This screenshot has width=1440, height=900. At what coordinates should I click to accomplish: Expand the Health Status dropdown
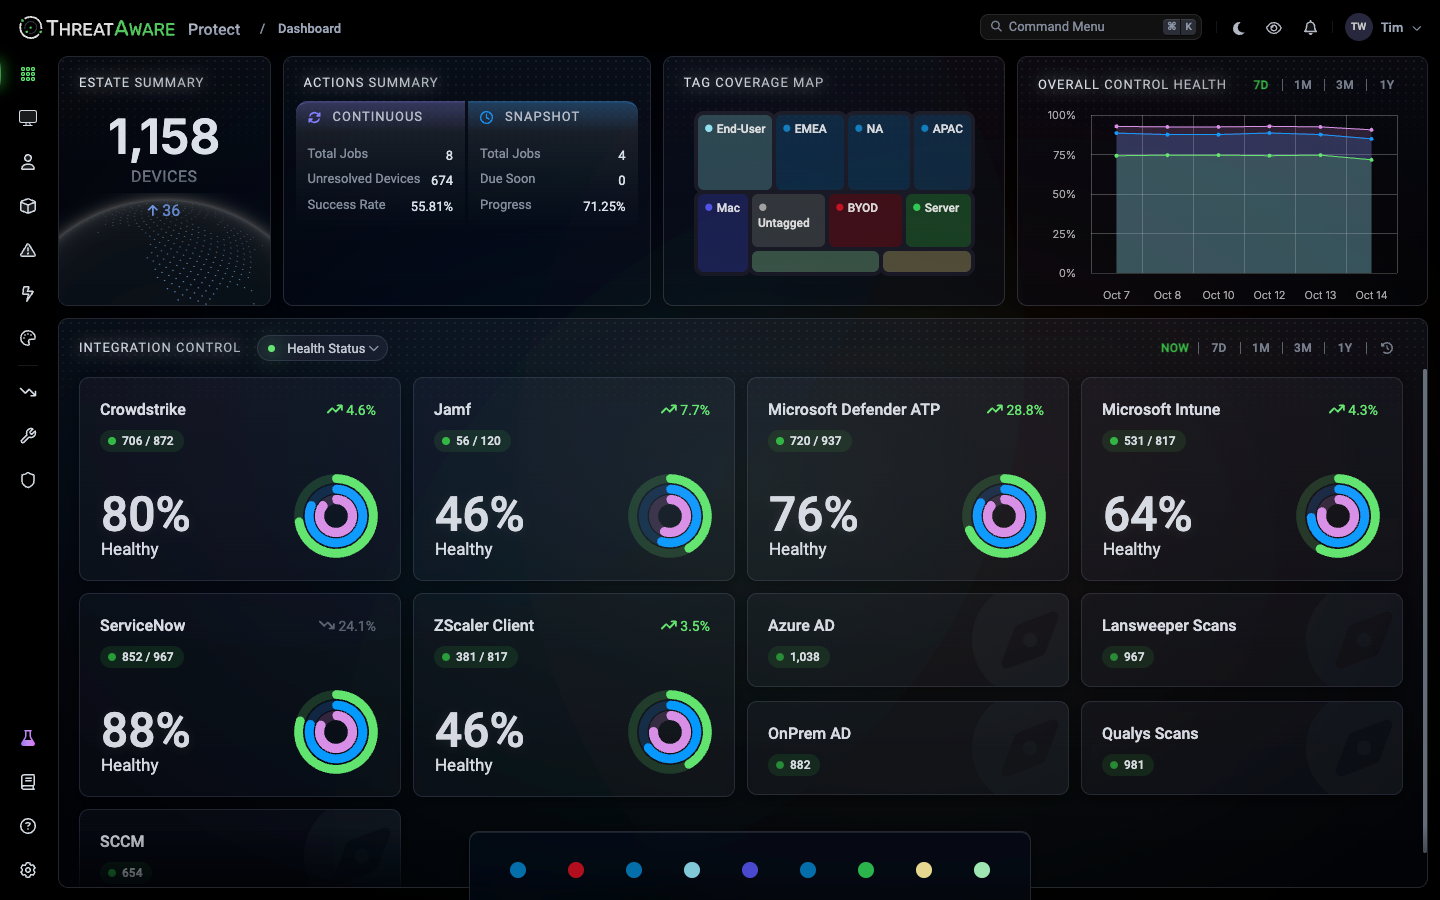tap(322, 348)
